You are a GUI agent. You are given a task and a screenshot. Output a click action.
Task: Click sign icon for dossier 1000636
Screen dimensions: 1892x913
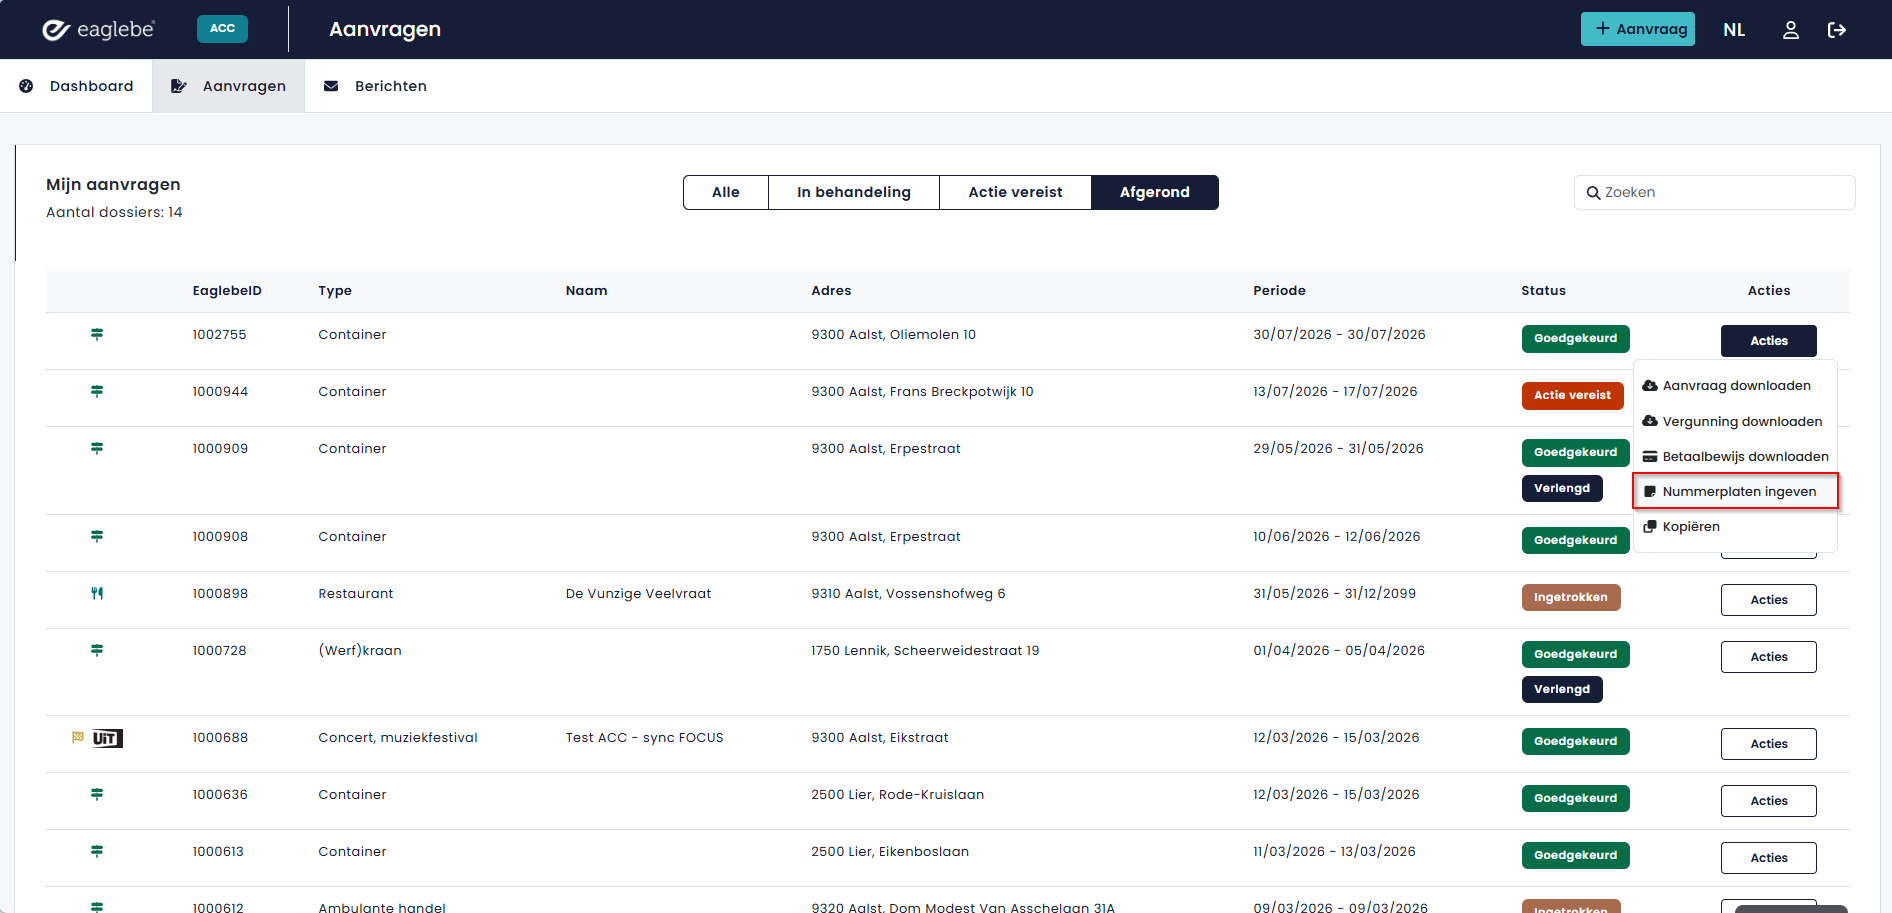[97, 794]
